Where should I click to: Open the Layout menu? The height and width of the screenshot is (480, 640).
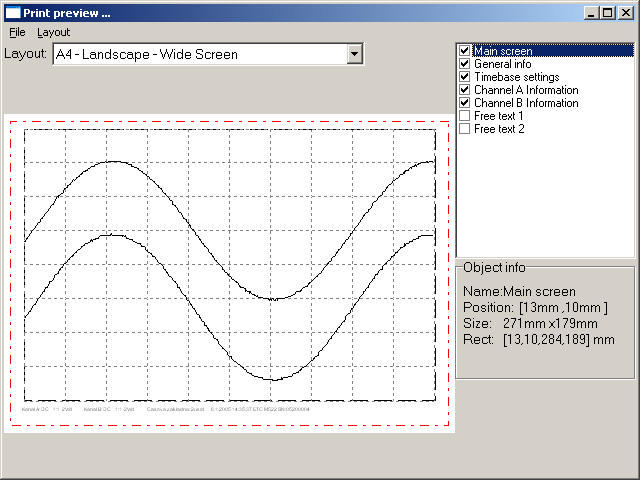pos(53,32)
